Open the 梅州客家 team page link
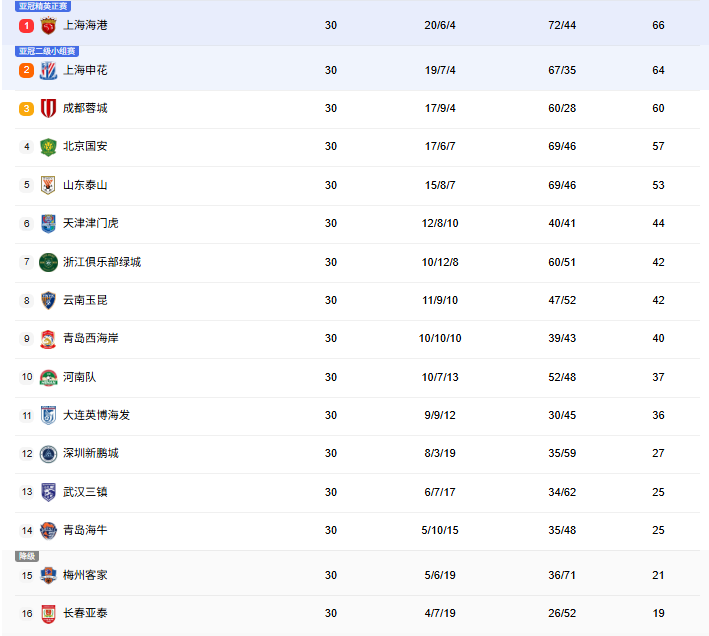 click(85, 575)
